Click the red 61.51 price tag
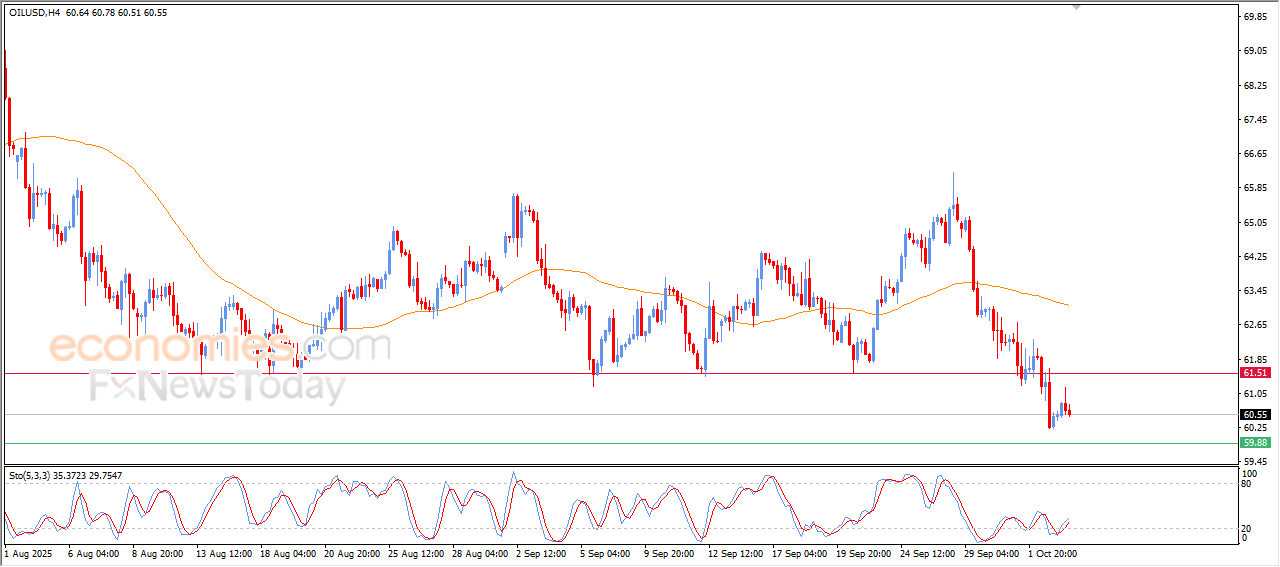 [x=1254, y=372]
